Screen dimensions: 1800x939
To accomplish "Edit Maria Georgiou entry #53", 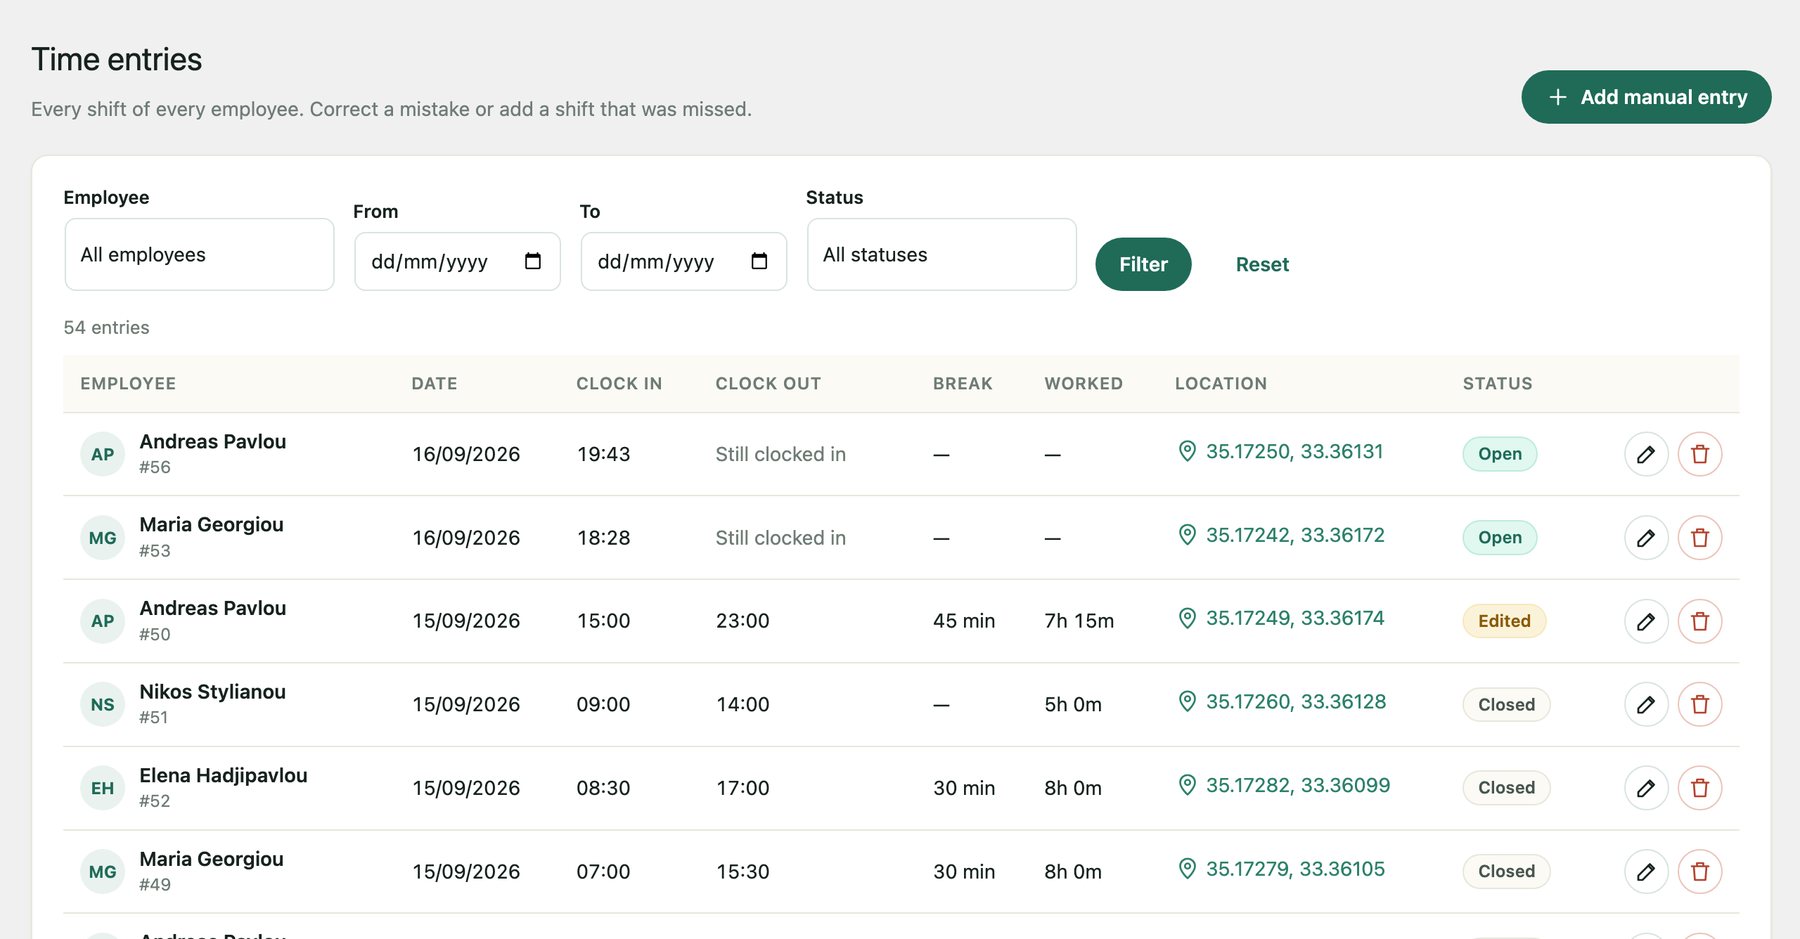I will tap(1646, 538).
